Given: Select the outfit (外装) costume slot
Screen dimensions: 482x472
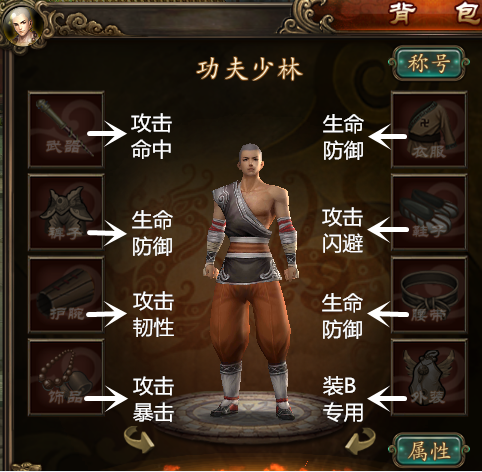Looking at the screenshot, I should pyautogui.click(x=429, y=377).
